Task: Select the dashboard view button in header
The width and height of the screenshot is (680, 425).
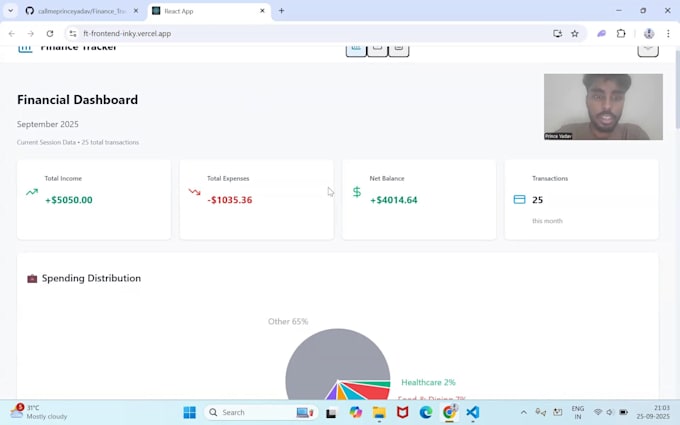Action: (x=356, y=50)
